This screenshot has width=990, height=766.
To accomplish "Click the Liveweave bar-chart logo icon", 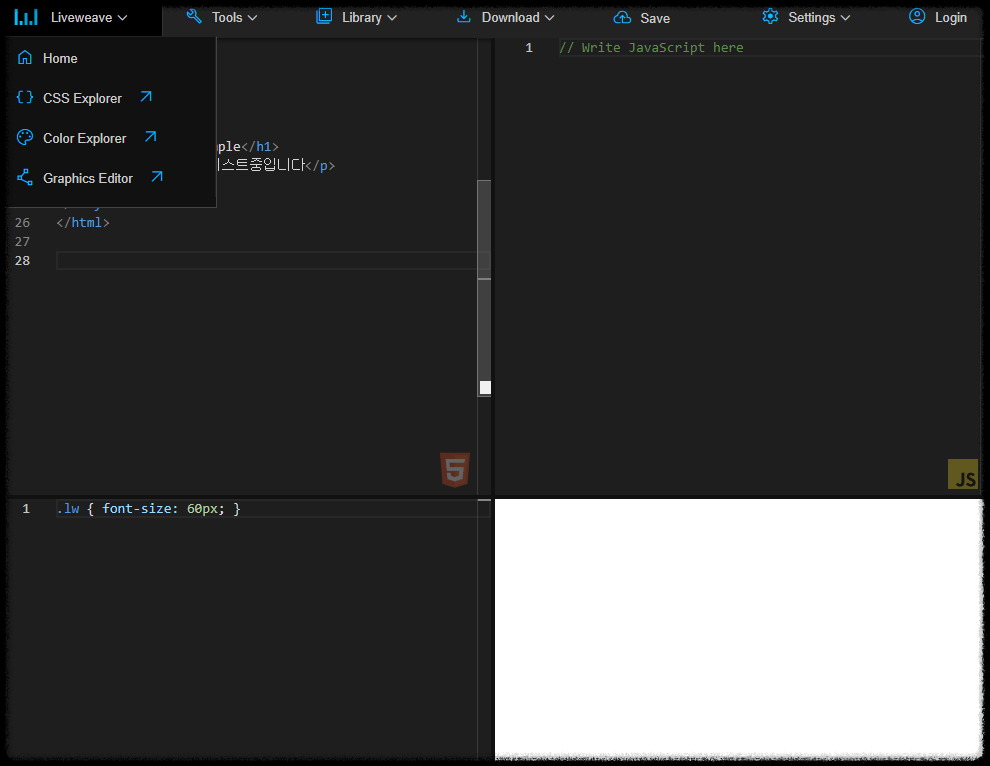I will coord(24,17).
